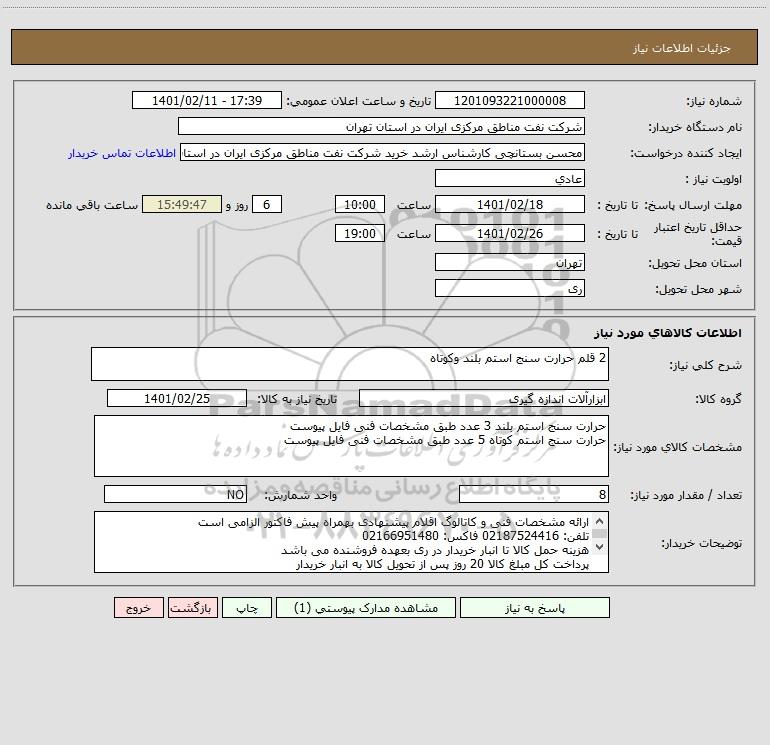Image resolution: width=770 pixels, height=745 pixels.
Task: Click goods need date 1401/02/25
Action: 177,399
